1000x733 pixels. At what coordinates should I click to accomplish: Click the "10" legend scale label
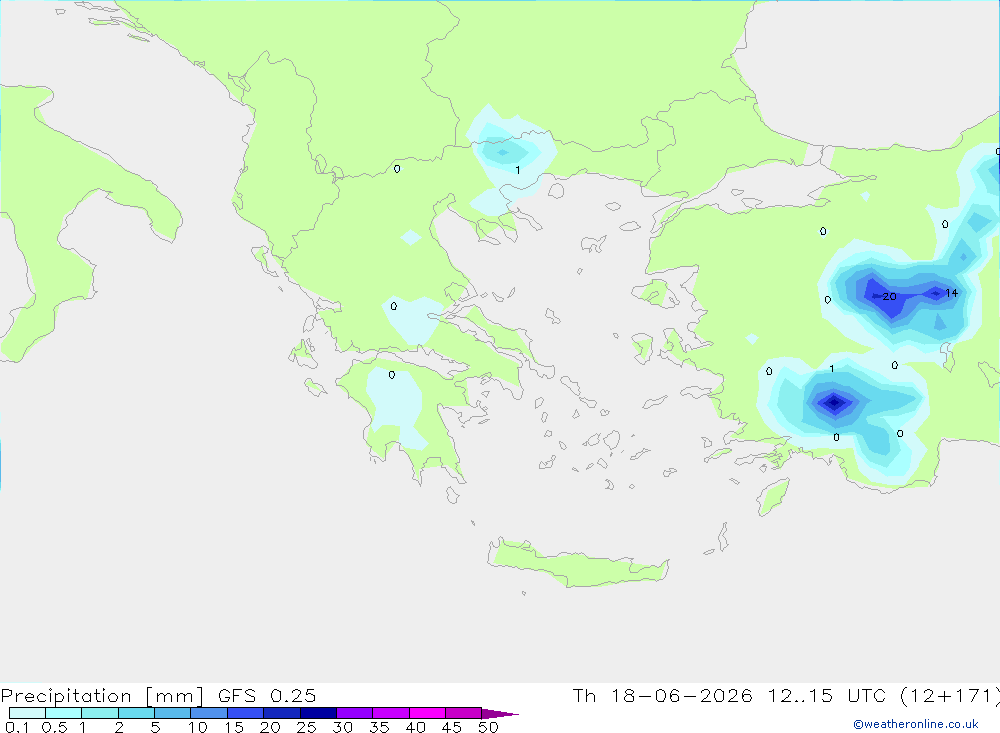(x=198, y=727)
